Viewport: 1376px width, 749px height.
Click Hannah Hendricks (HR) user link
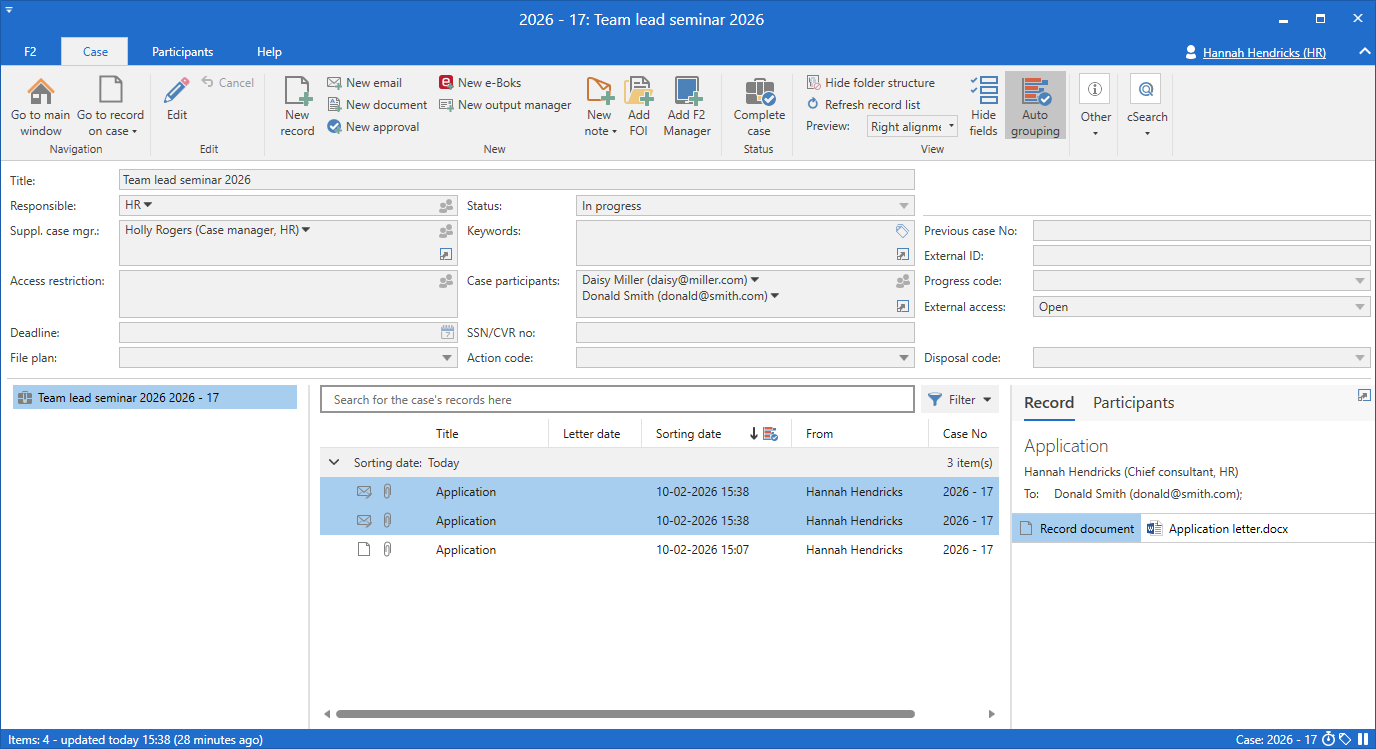coord(1264,52)
